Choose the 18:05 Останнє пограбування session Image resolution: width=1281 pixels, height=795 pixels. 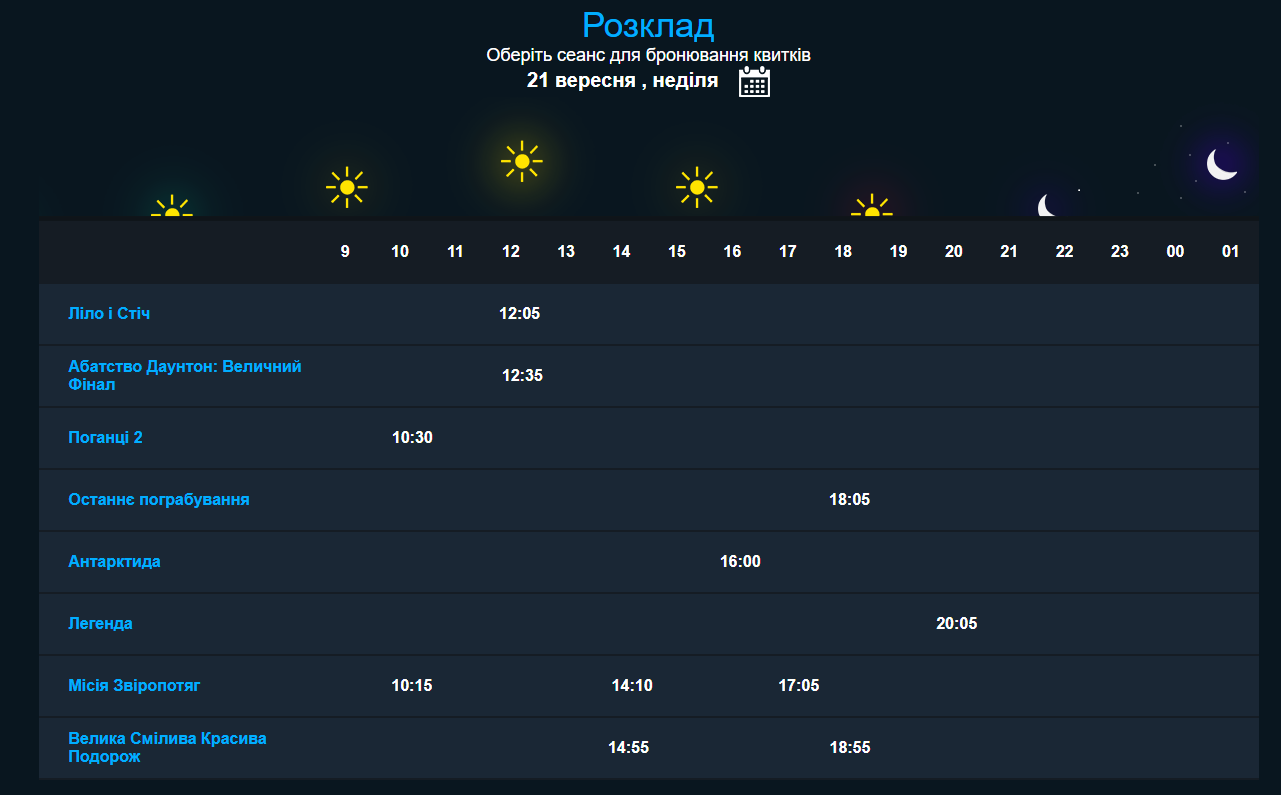point(849,500)
